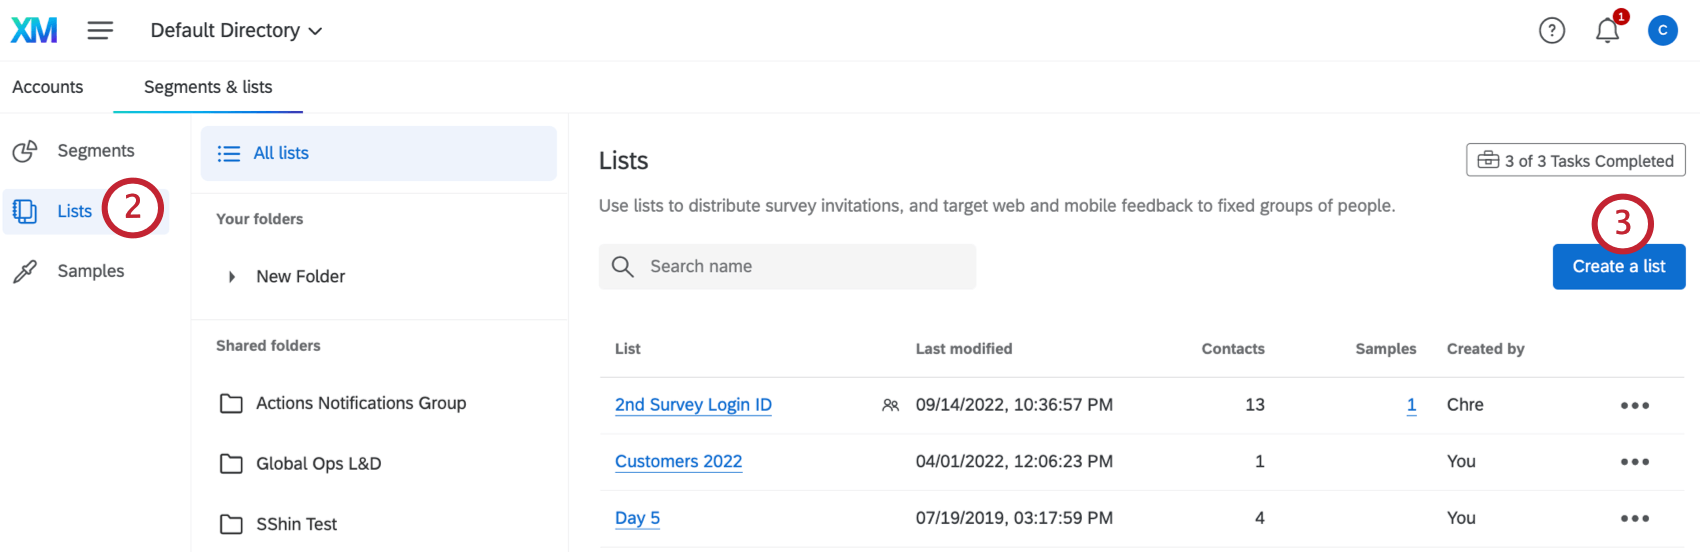Open options for 2nd Survey Login ID
The width and height of the screenshot is (1700, 552).
(1634, 405)
